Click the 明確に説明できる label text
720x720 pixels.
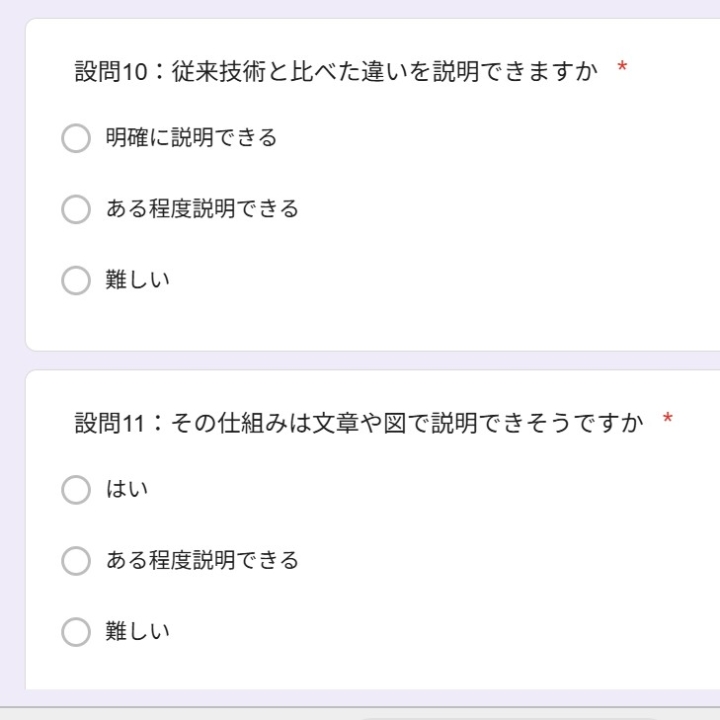191,138
